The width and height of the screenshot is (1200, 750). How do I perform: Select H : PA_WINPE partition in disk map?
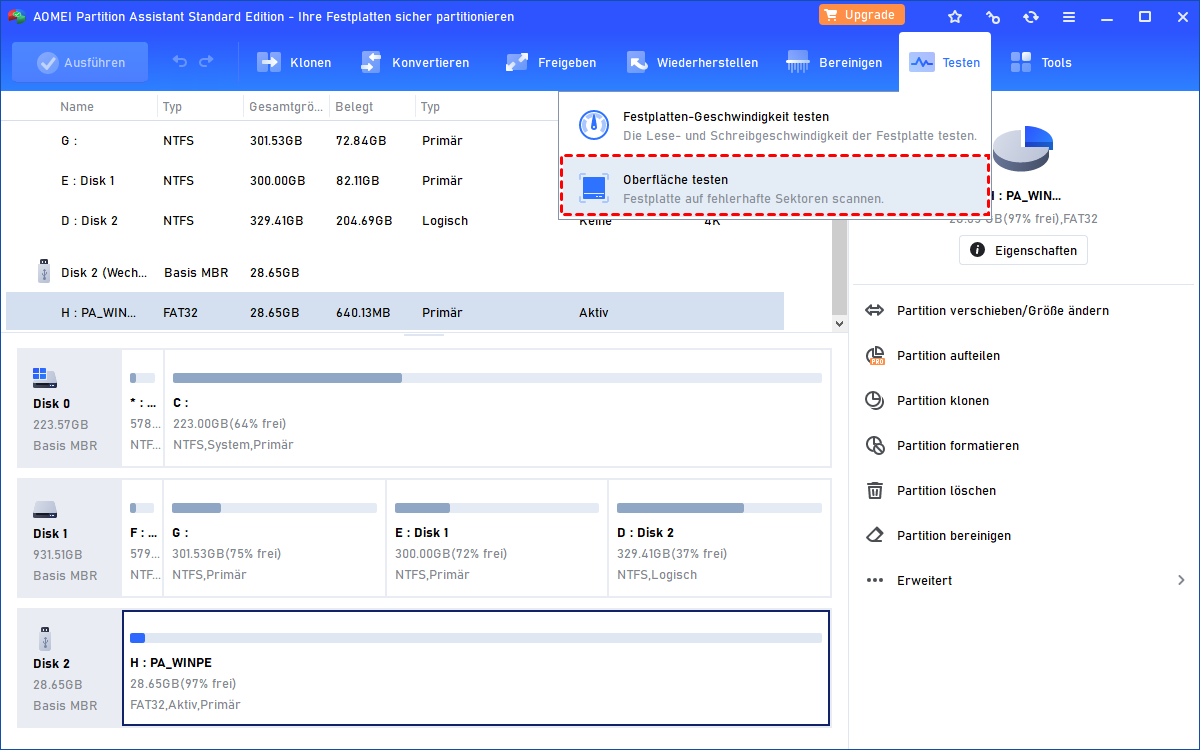(x=476, y=668)
